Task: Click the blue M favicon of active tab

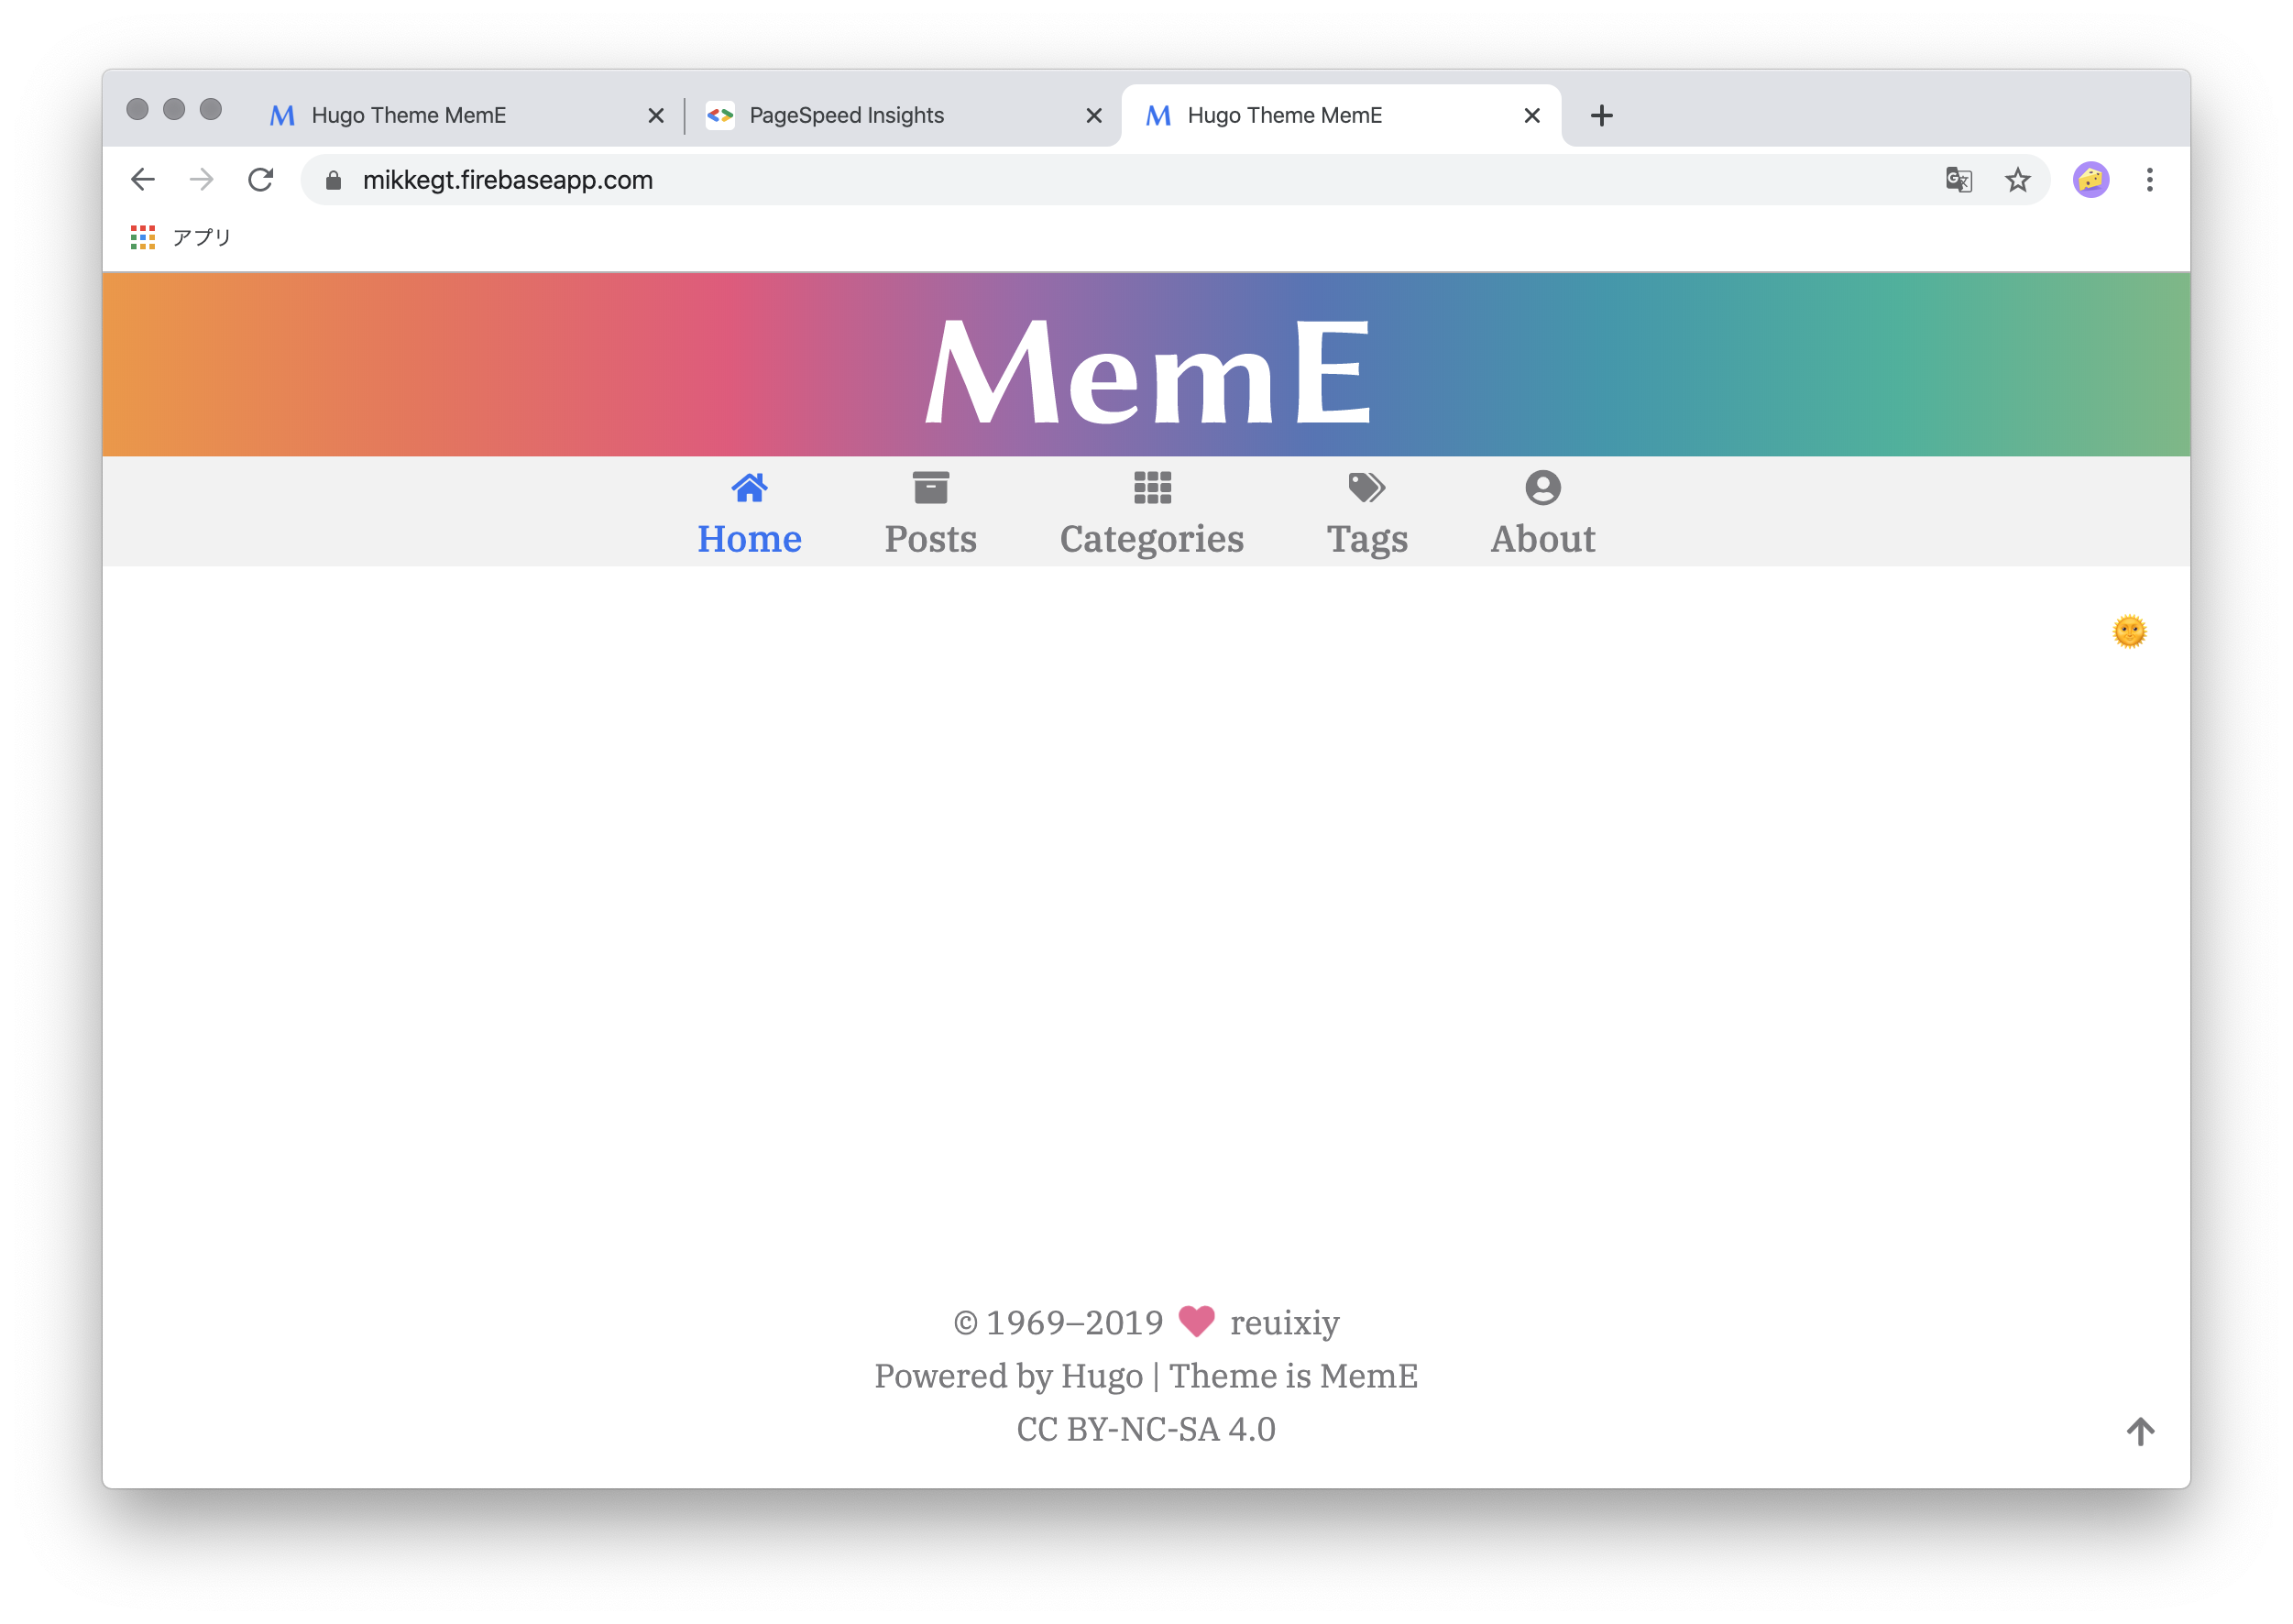Action: (1157, 116)
